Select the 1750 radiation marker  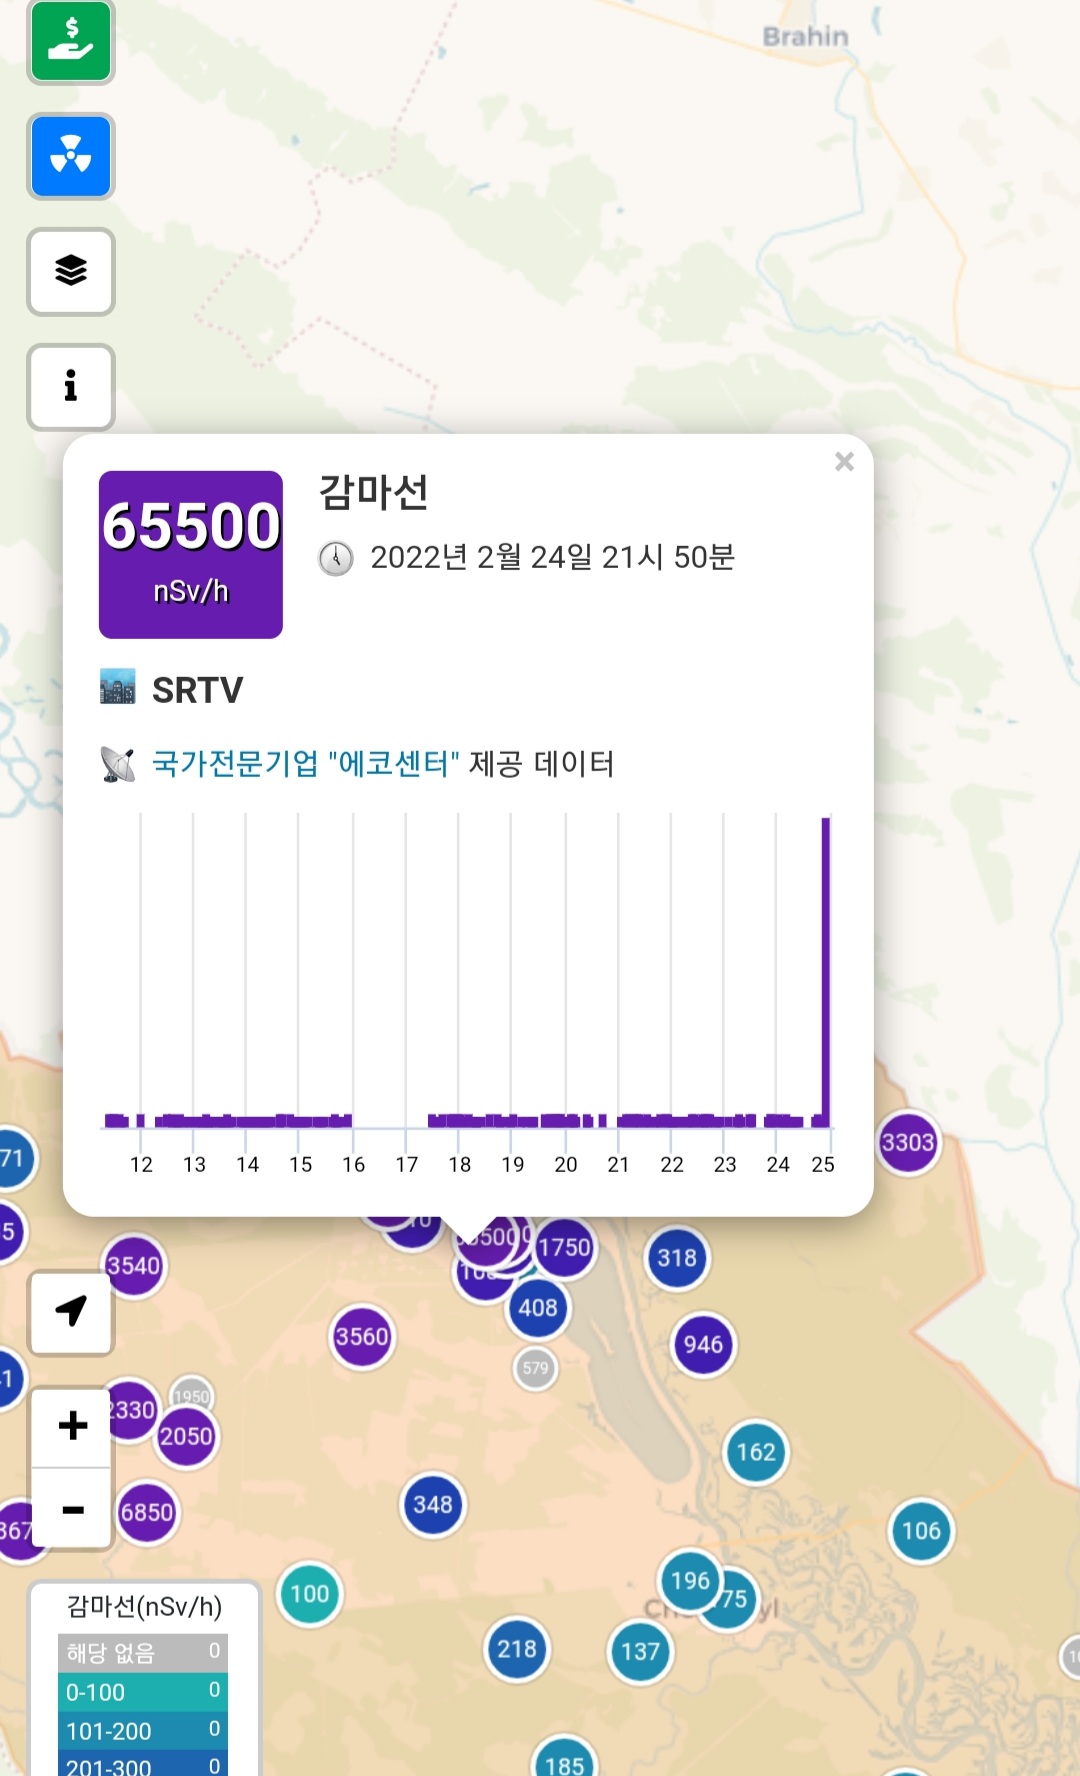click(x=565, y=1247)
